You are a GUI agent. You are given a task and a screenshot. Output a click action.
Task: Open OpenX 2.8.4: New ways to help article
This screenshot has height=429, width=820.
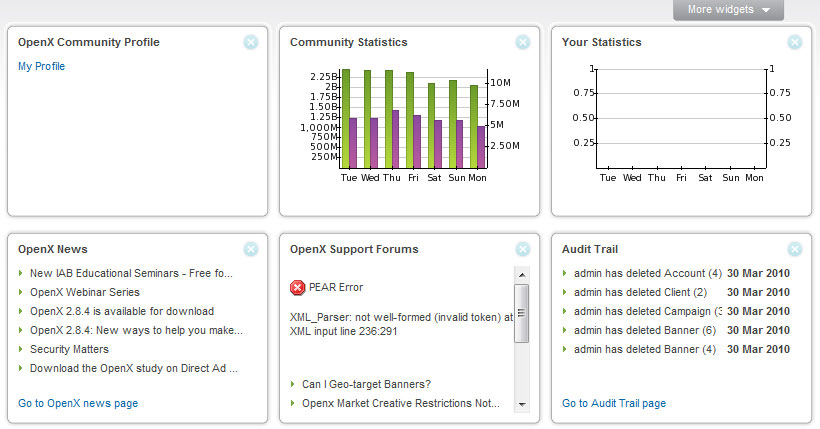[136, 330]
